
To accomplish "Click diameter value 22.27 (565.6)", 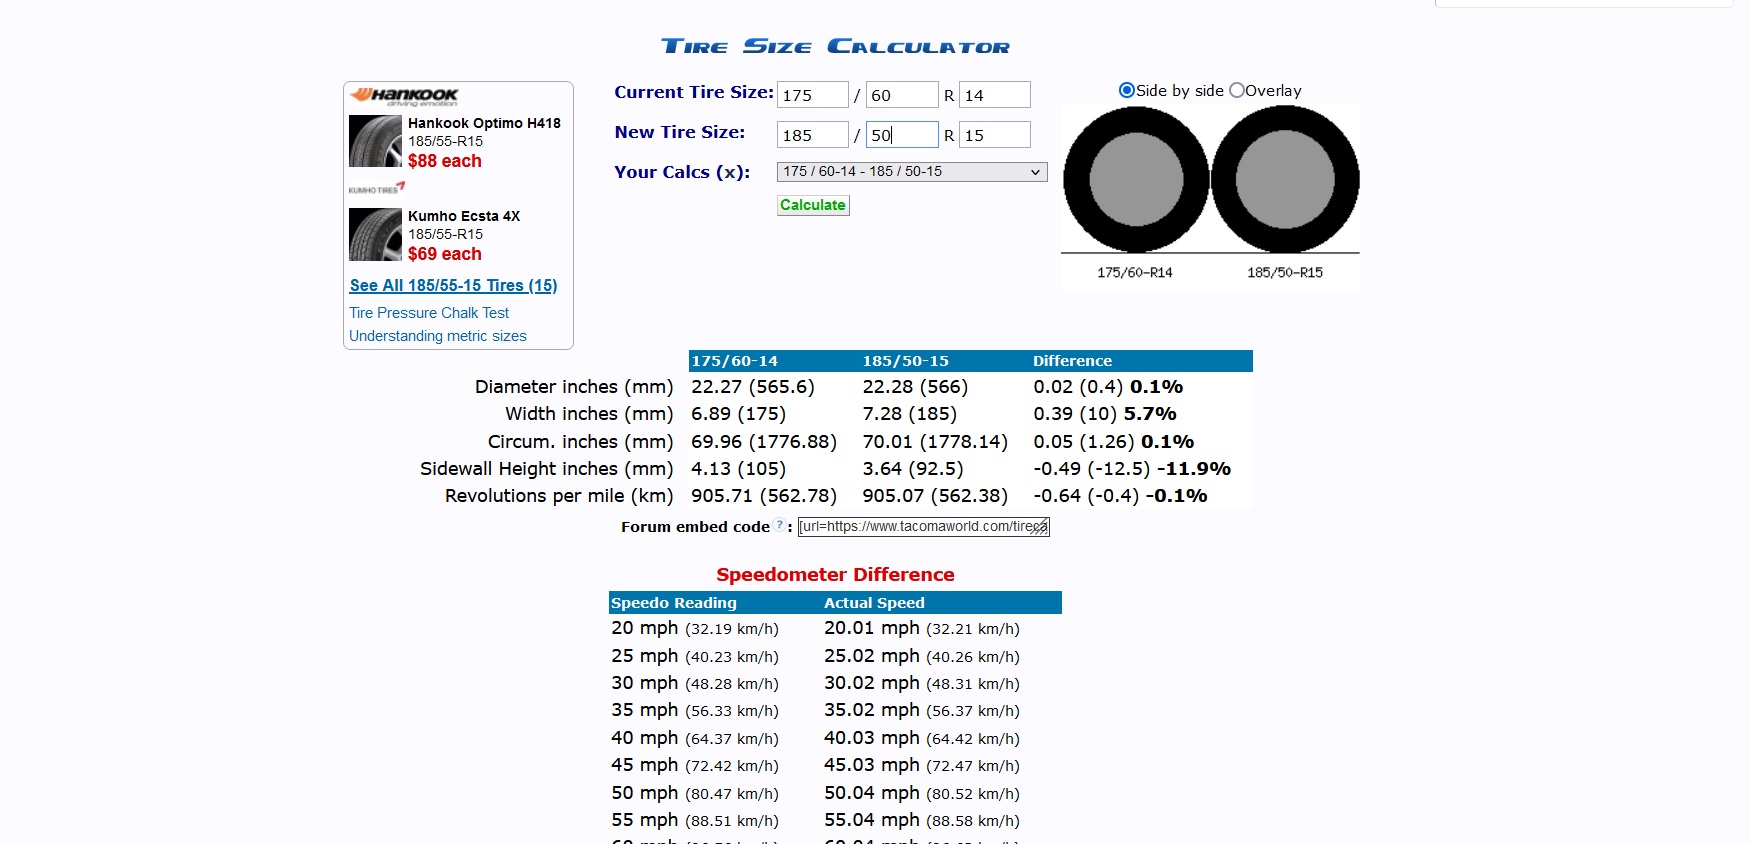I will 753,387.
